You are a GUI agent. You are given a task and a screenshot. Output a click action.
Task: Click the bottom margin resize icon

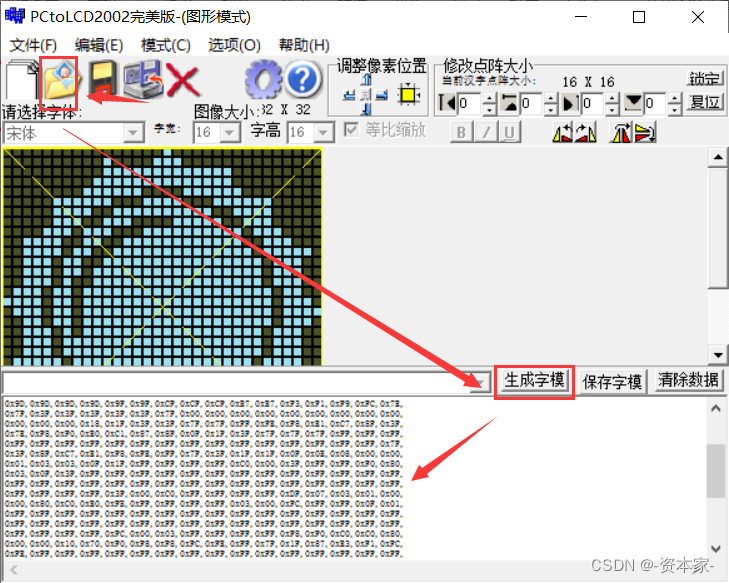633,103
